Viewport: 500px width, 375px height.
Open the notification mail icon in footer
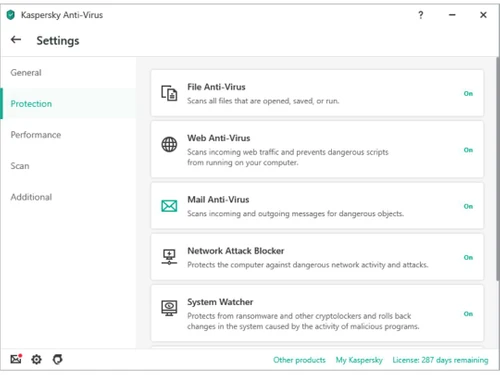pos(16,359)
